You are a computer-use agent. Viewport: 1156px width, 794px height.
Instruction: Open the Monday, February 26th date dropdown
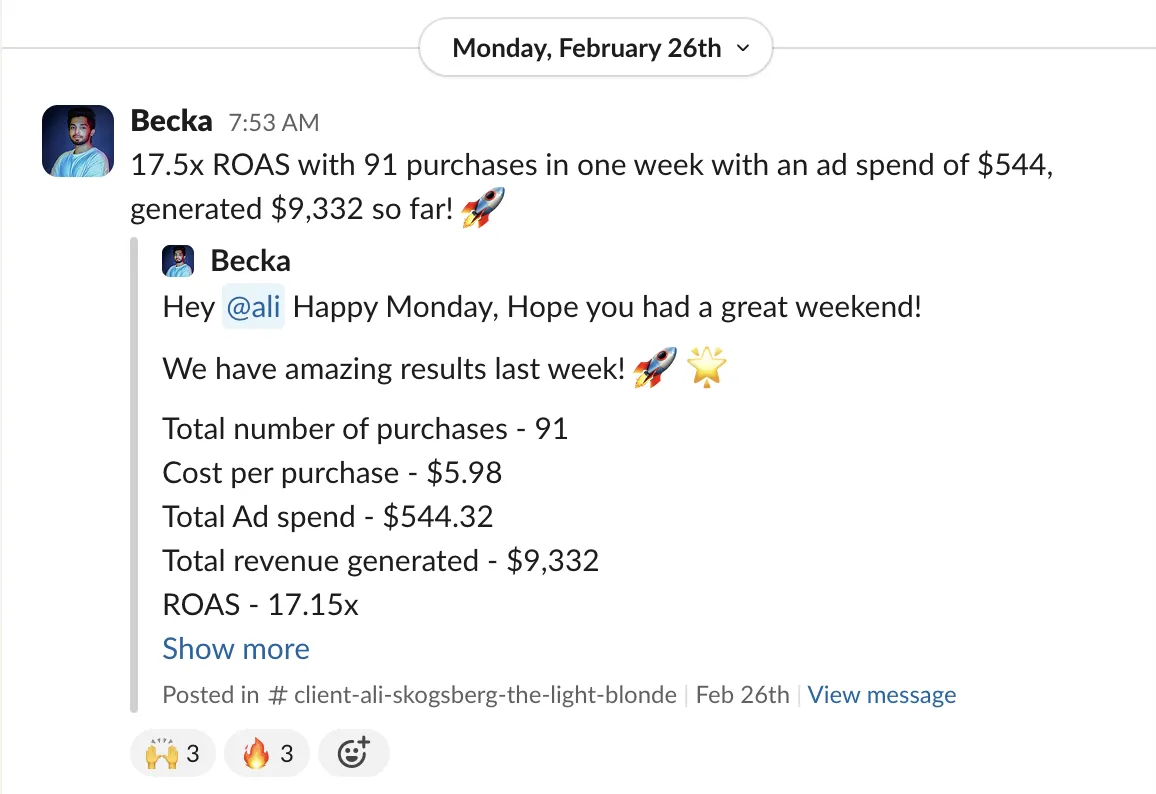pos(595,48)
